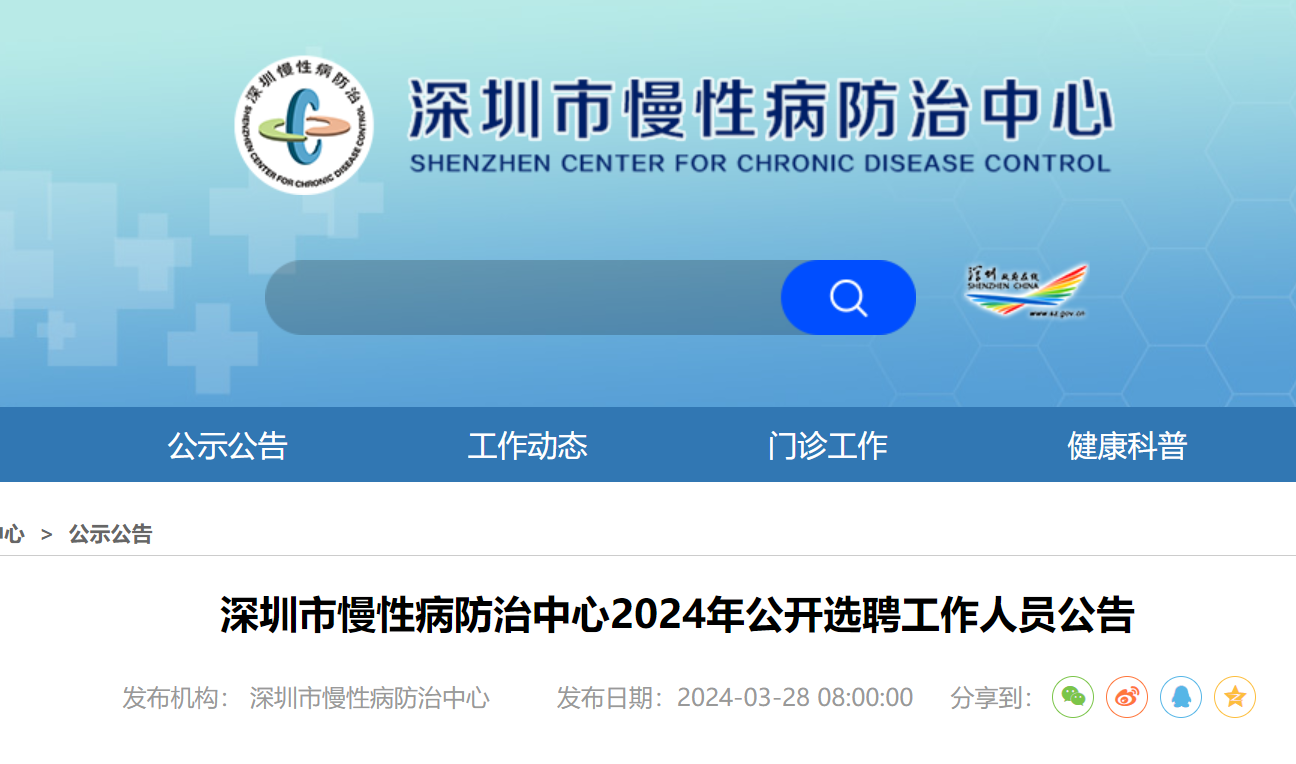Click the 2024年公开选聘工作人员公告 article title
Viewport: 1296px width, 764px height.
pos(677,615)
